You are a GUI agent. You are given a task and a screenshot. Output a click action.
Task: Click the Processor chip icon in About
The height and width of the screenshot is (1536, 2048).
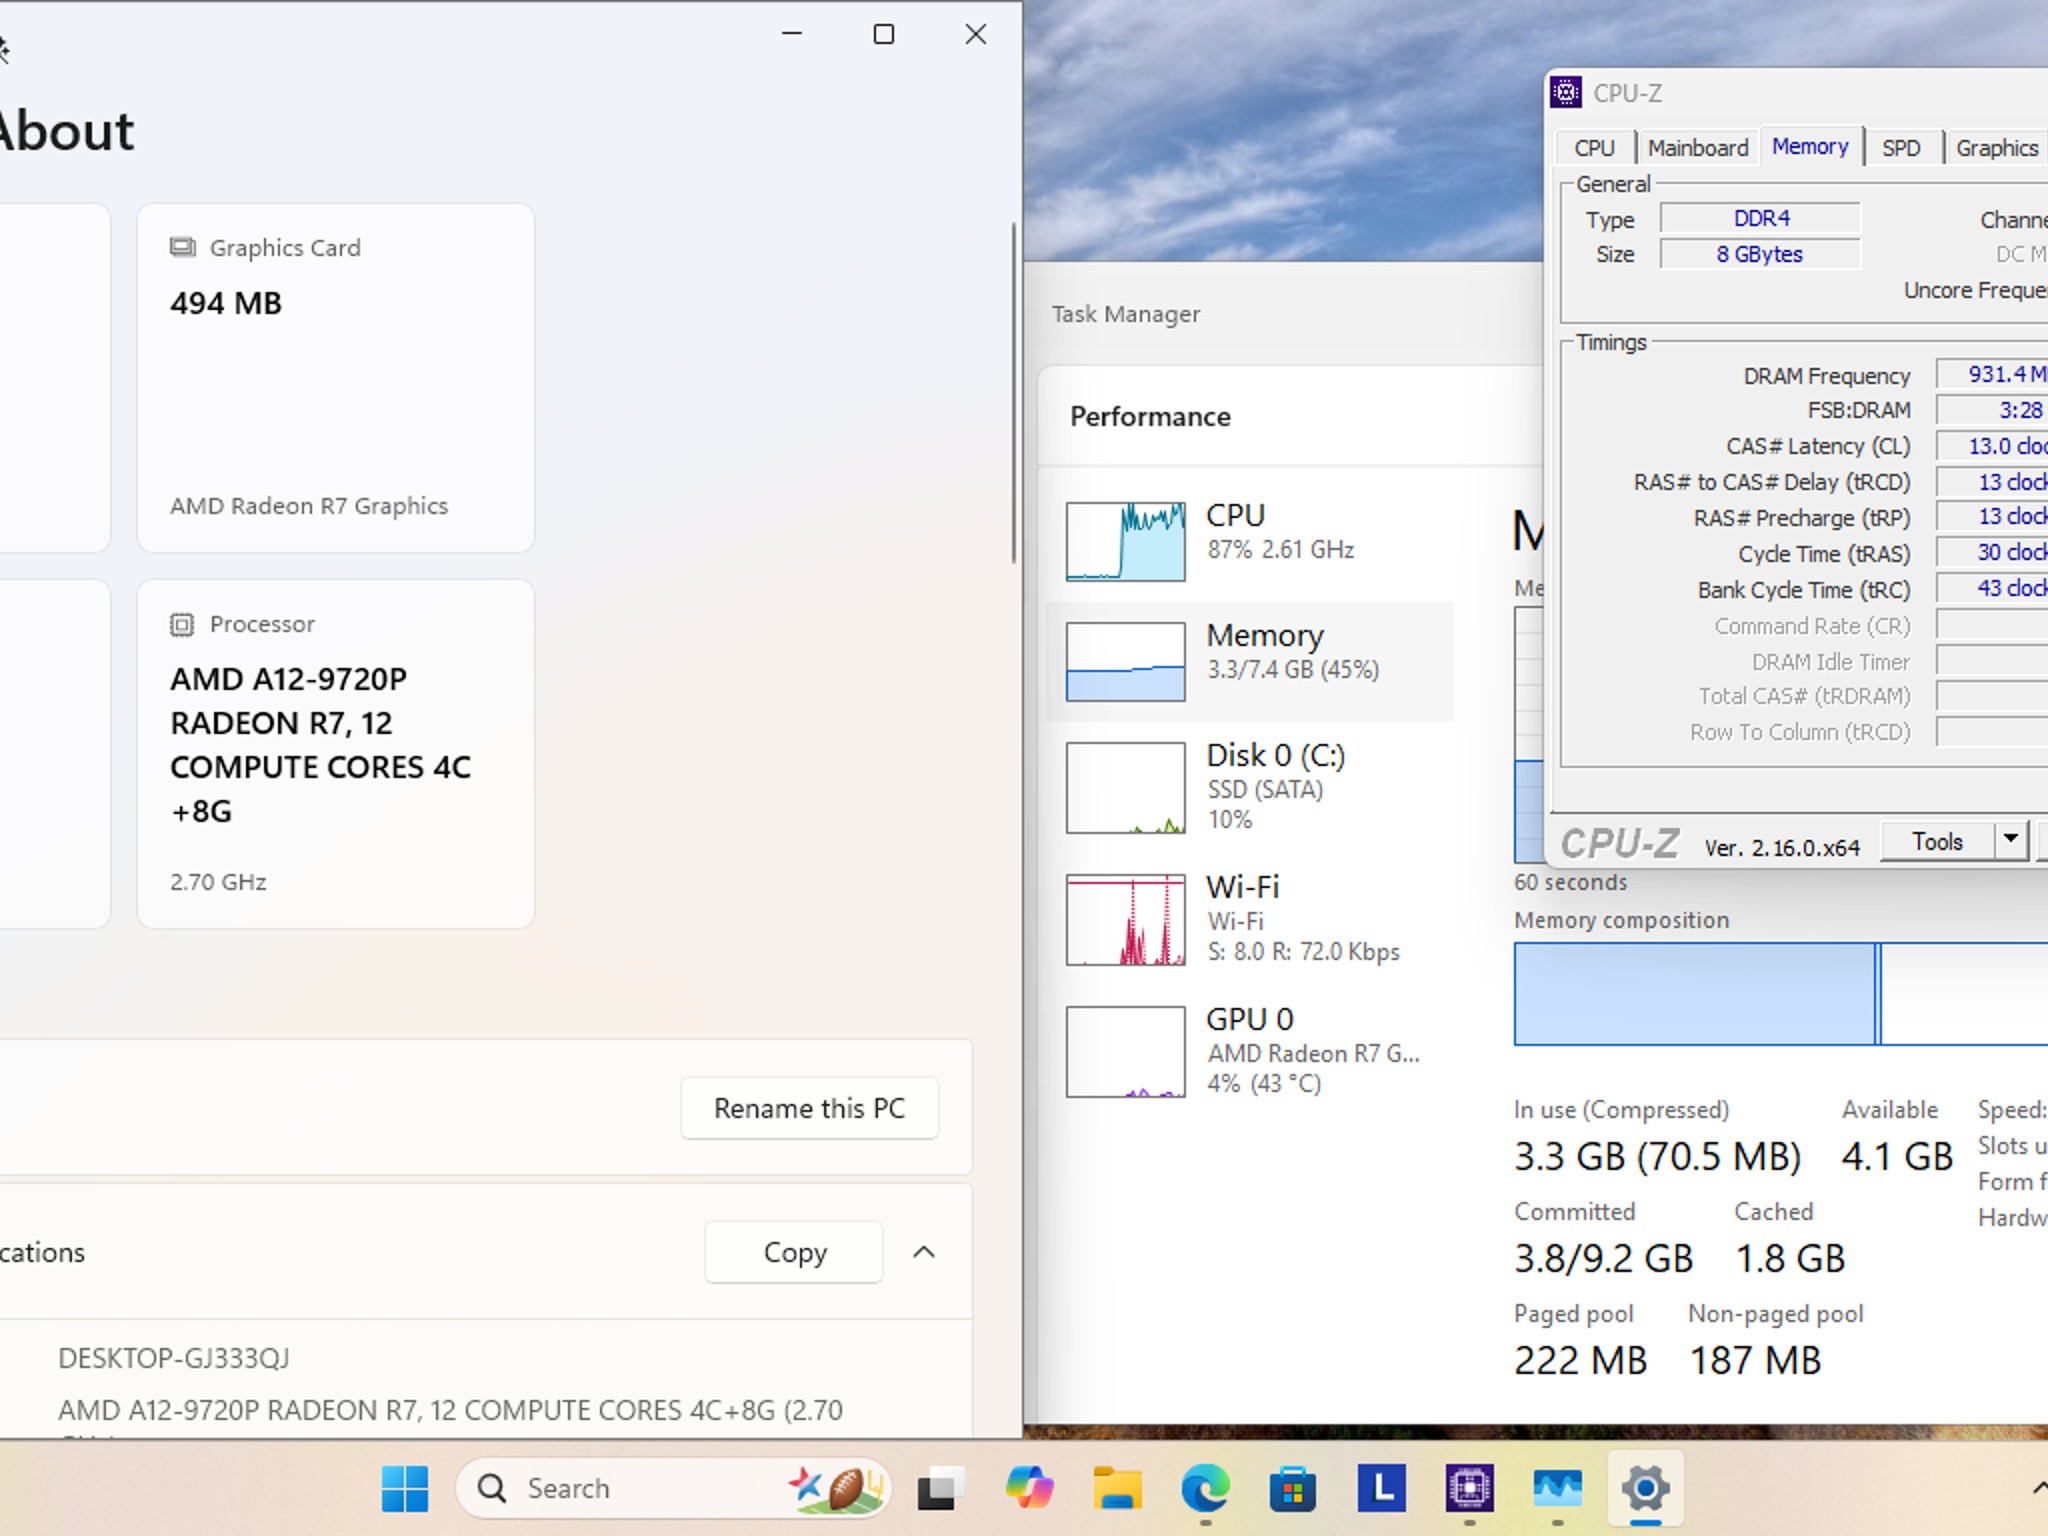[182, 624]
